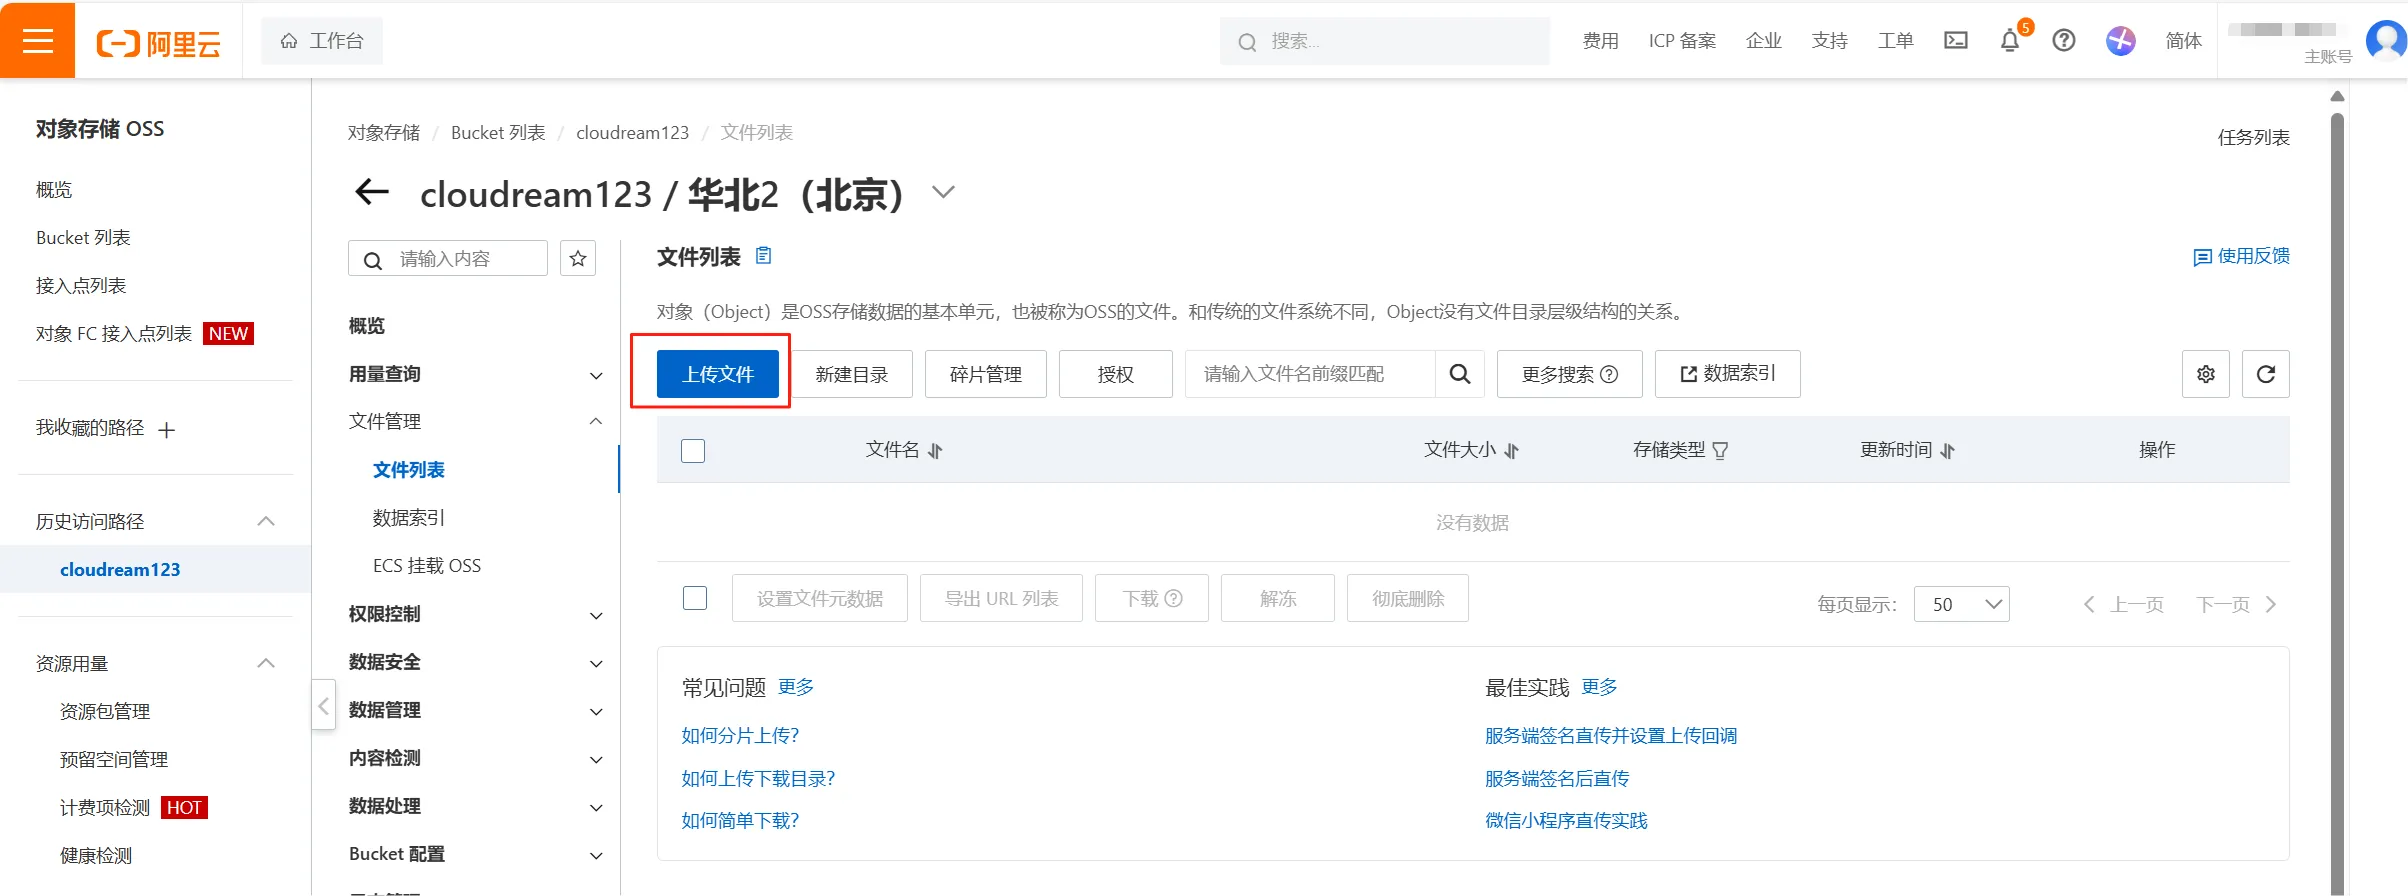Switch language via 简体
This screenshot has width=2408, height=896.
point(2184,41)
